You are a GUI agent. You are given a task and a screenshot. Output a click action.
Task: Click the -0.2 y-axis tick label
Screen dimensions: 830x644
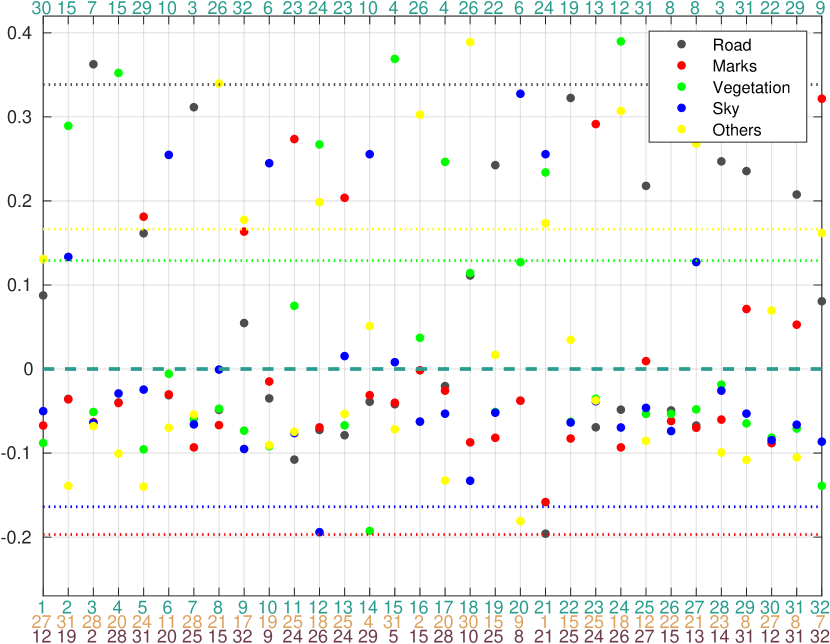tap(16, 537)
